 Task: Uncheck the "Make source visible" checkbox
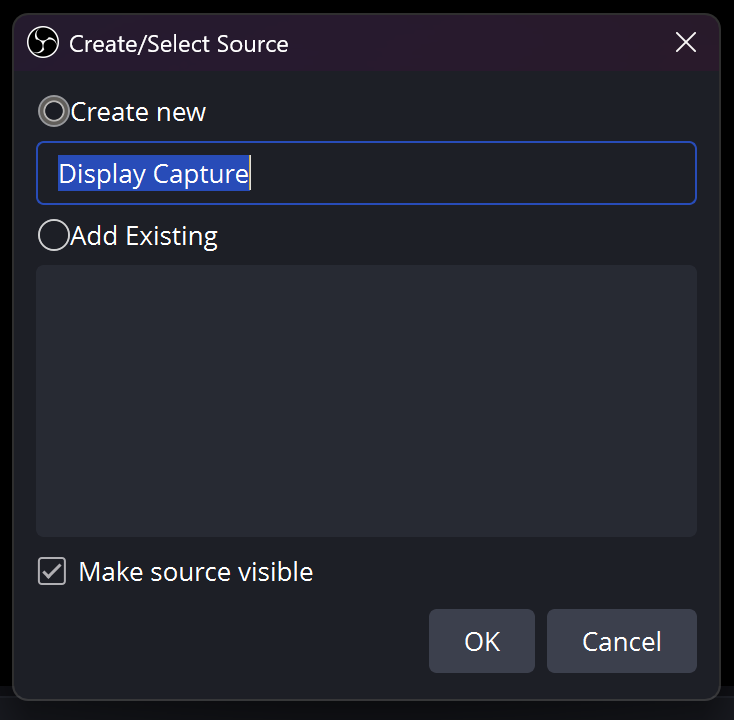[x=52, y=571]
